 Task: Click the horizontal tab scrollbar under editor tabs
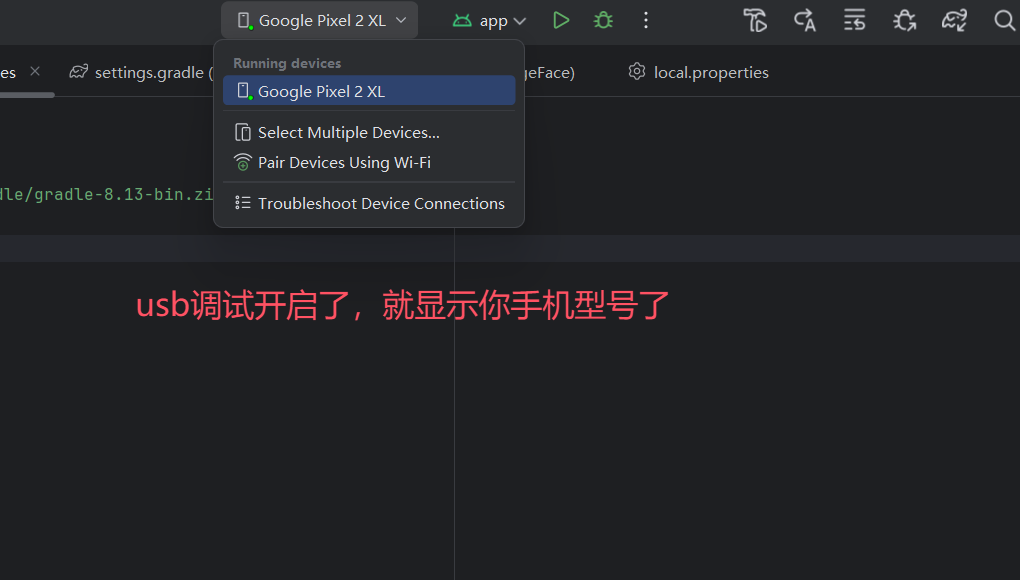(27, 95)
